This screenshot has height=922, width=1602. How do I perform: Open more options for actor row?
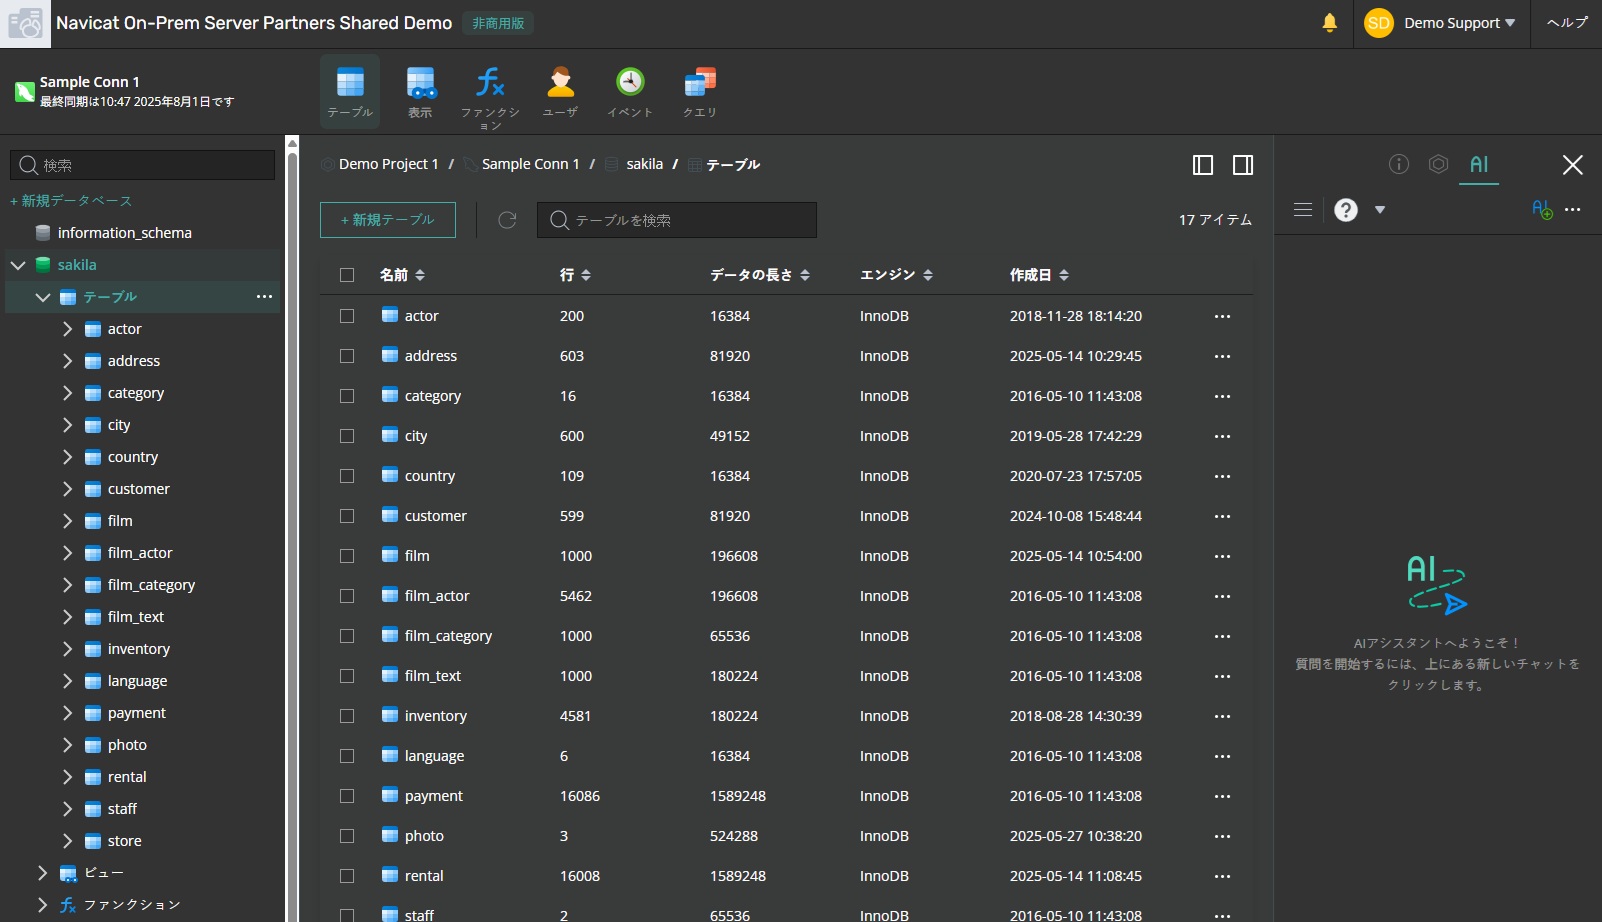(1222, 316)
